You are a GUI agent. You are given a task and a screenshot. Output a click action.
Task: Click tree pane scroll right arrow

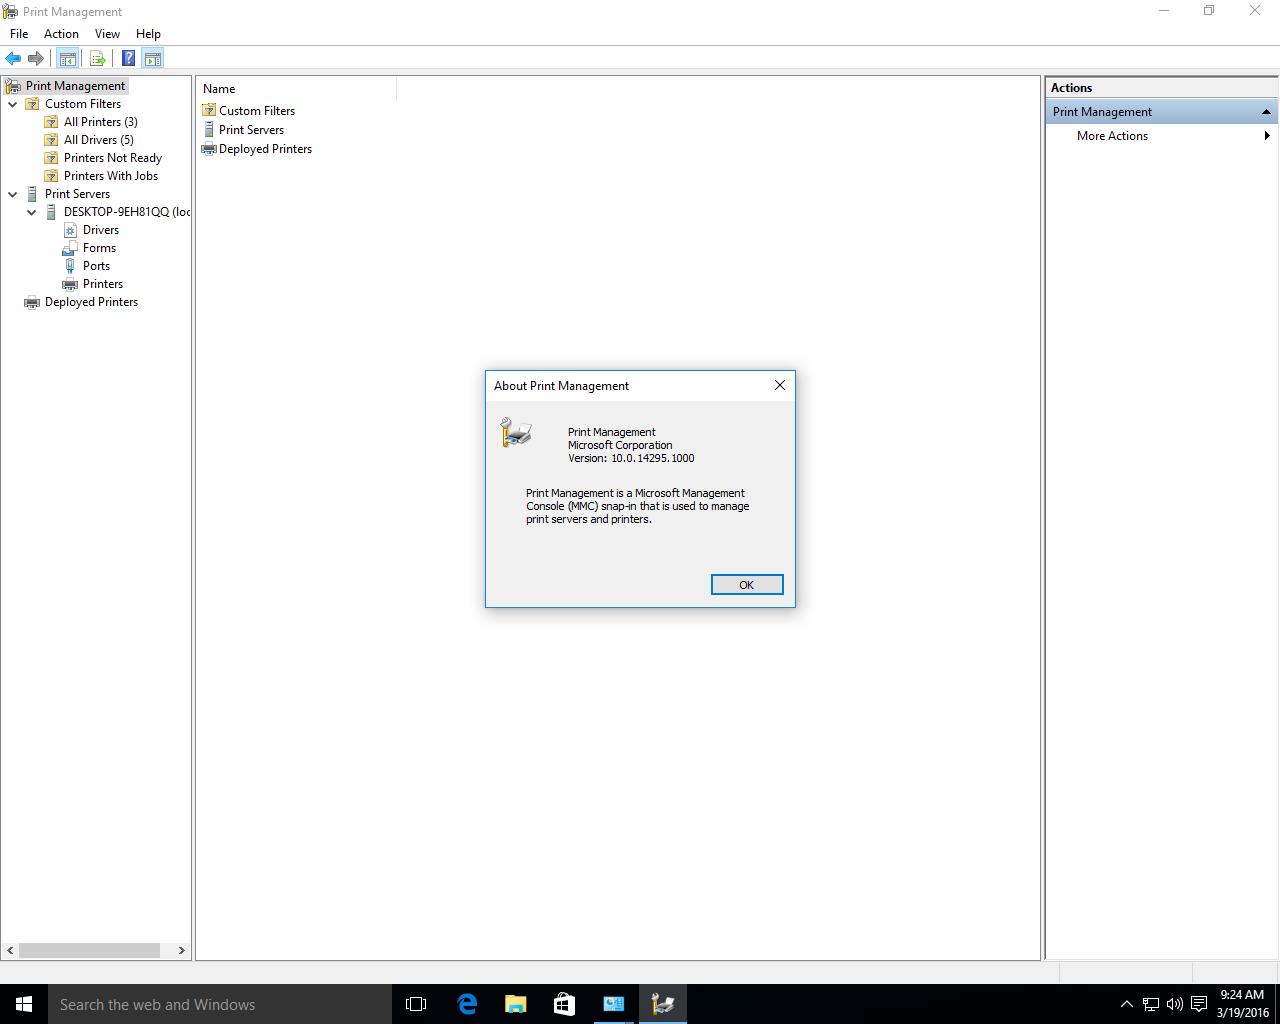pos(182,950)
